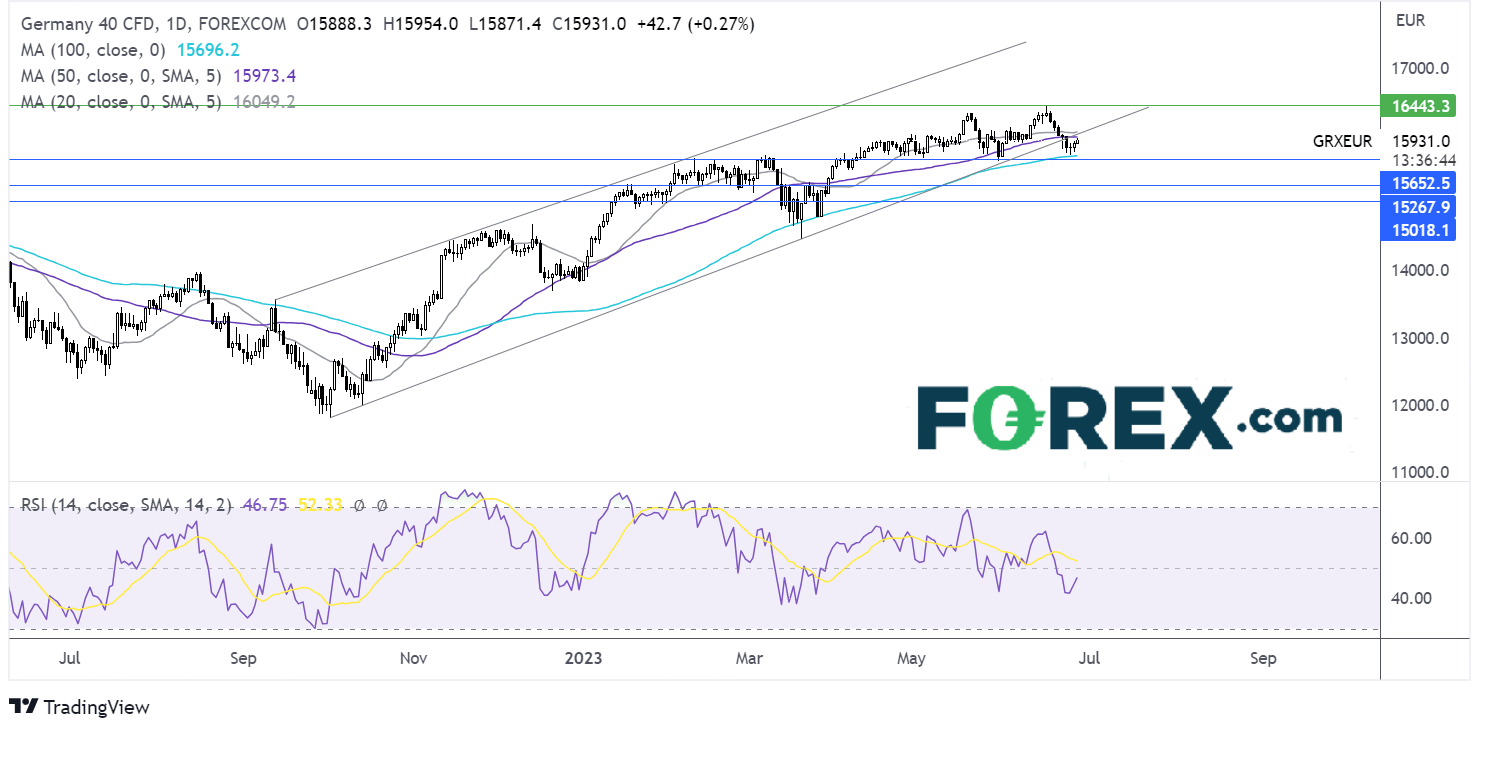Click the MA (20, close, 0, SMA, 5) legend
The height and width of the screenshot is (773, 1491).
pos(119,102)
